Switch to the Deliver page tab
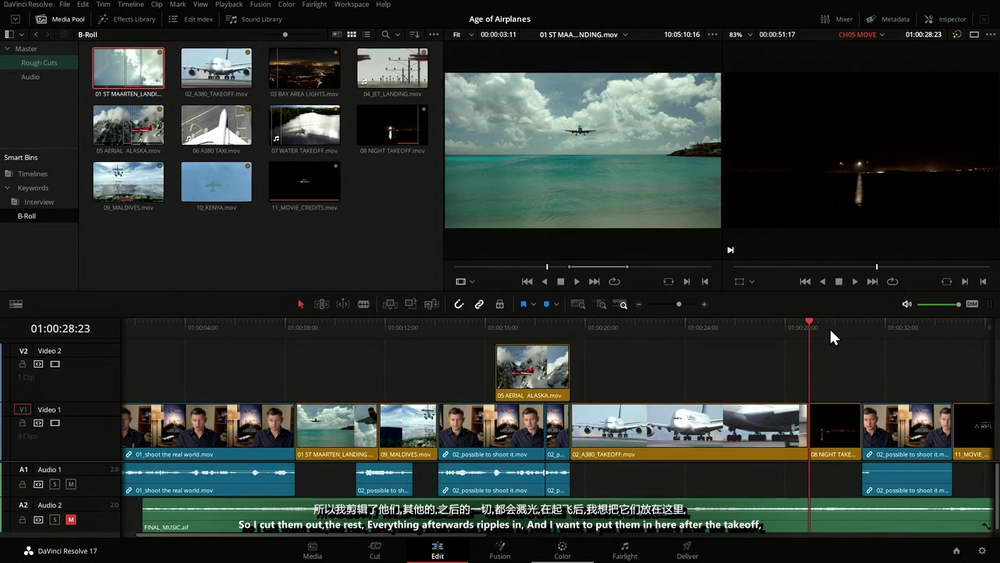 [x=687, y=550]
